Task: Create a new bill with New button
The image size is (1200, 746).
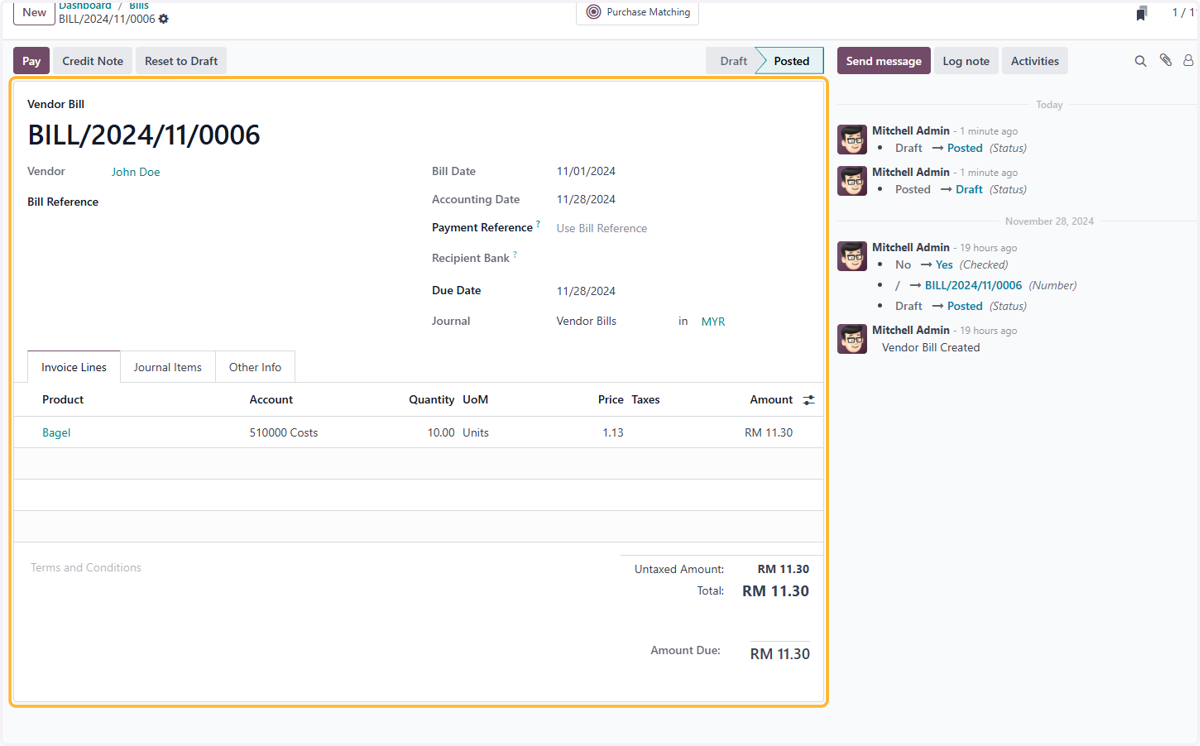Action: pos(34,12)
